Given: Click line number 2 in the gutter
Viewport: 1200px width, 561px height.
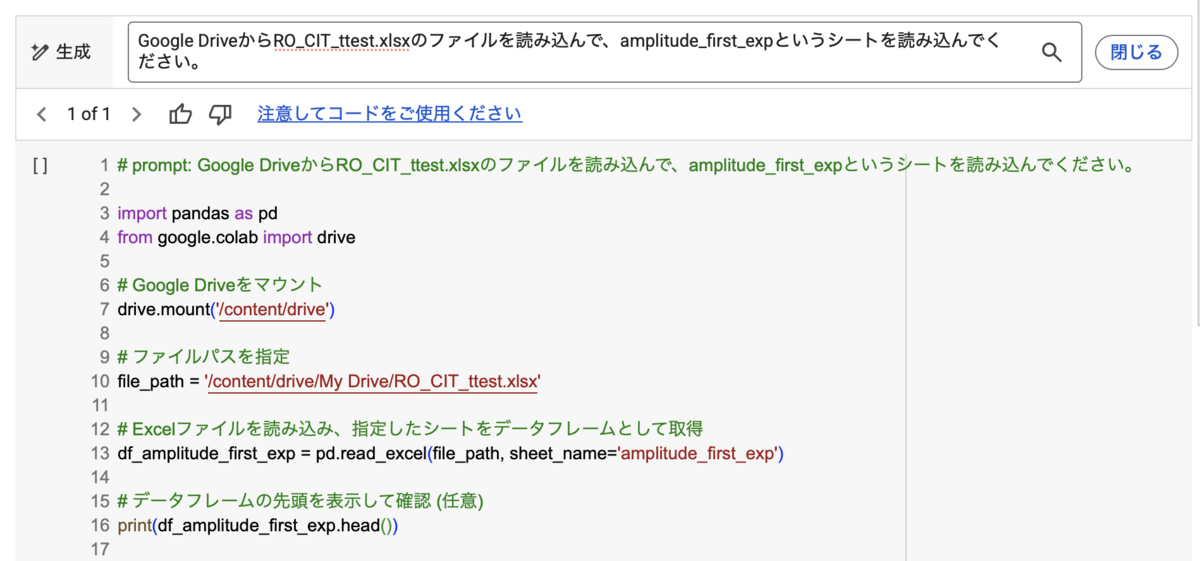Looking at the screenshot, I should coord(103,189).
